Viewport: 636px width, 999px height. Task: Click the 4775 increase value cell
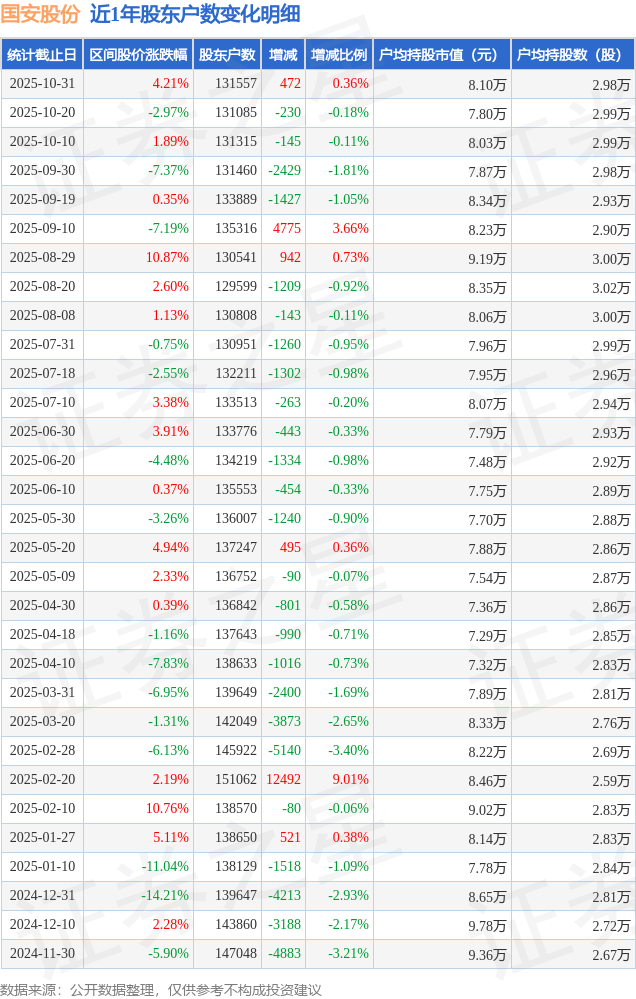point(286,229)
